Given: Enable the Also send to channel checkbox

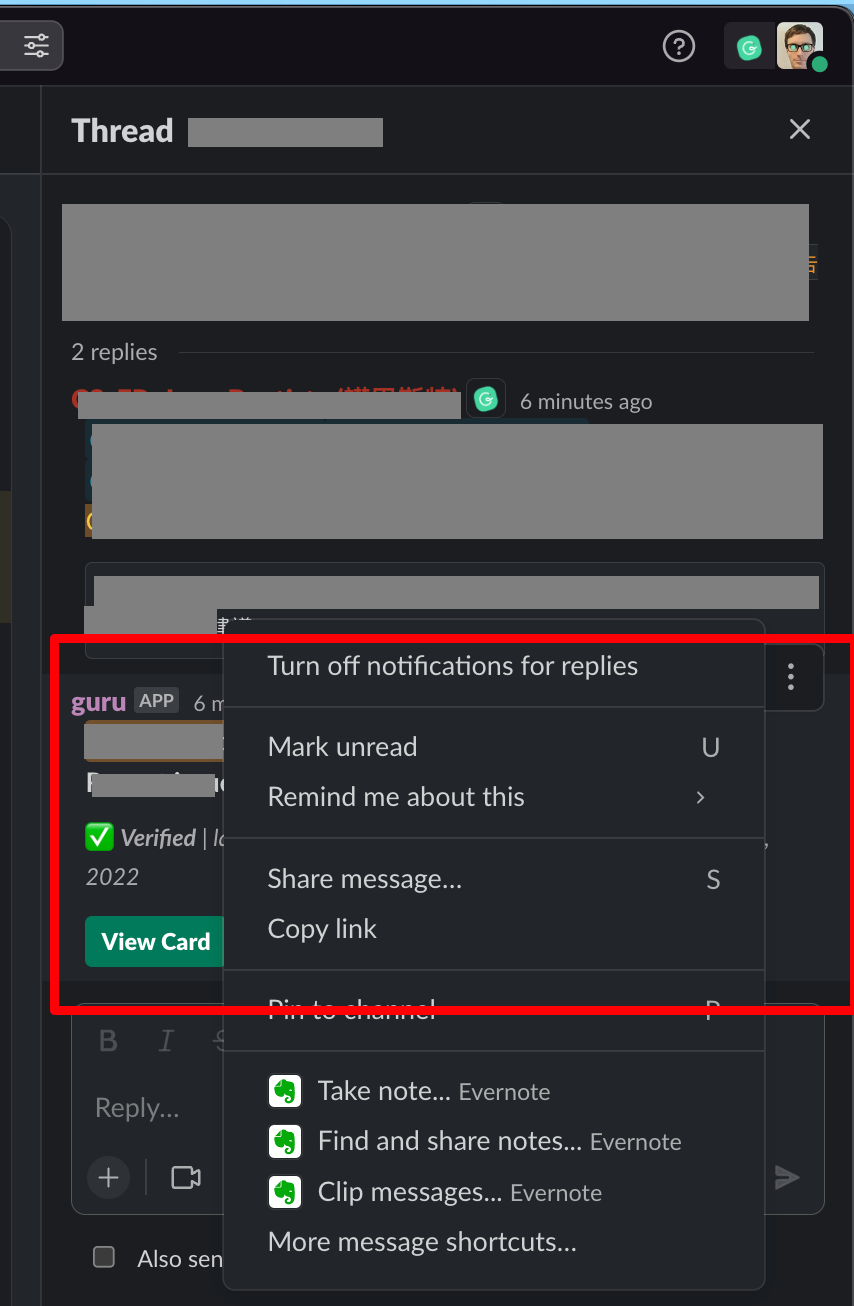Looking at the screenshot, I should pos(104,1257).
